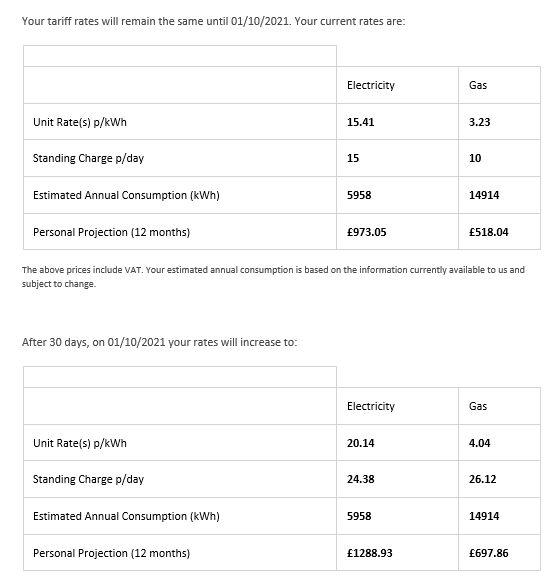Image resolution: width=551 pixels, height=579 pixels.
Task: Click the current electricity unit rate 15.41
Action: click(x=360, y=122)
